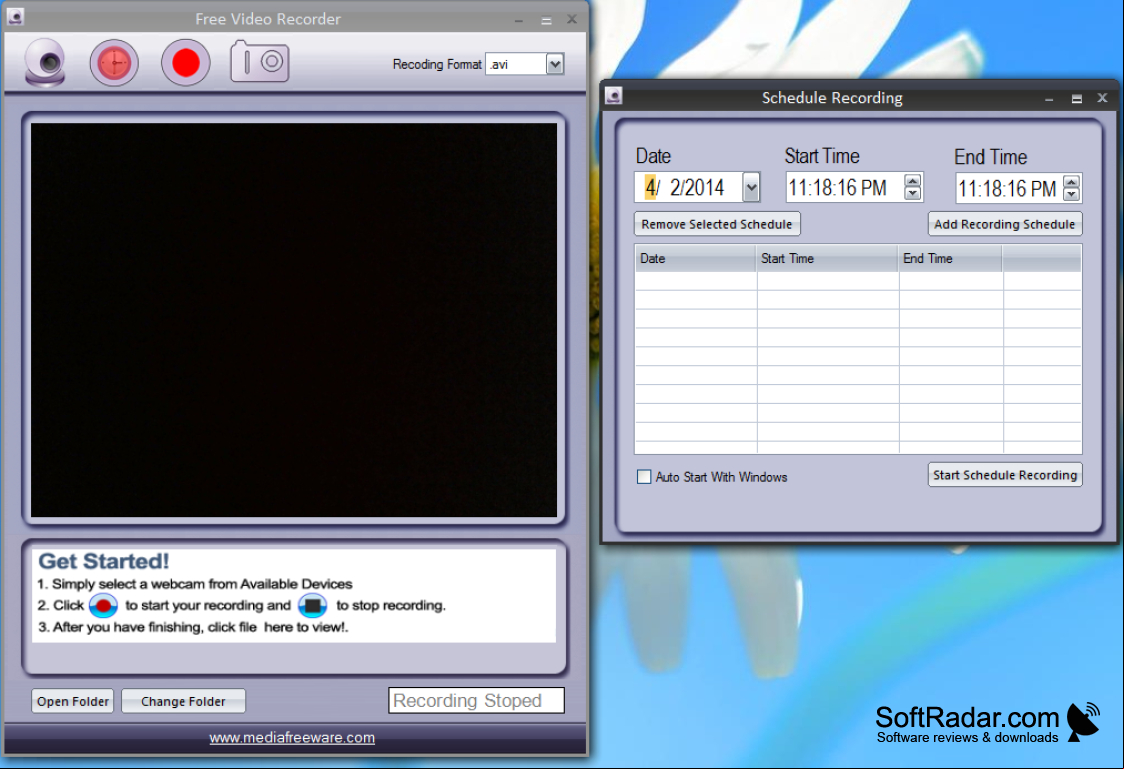
Task: Click the Start Time column header
Action: coord(827,259)
